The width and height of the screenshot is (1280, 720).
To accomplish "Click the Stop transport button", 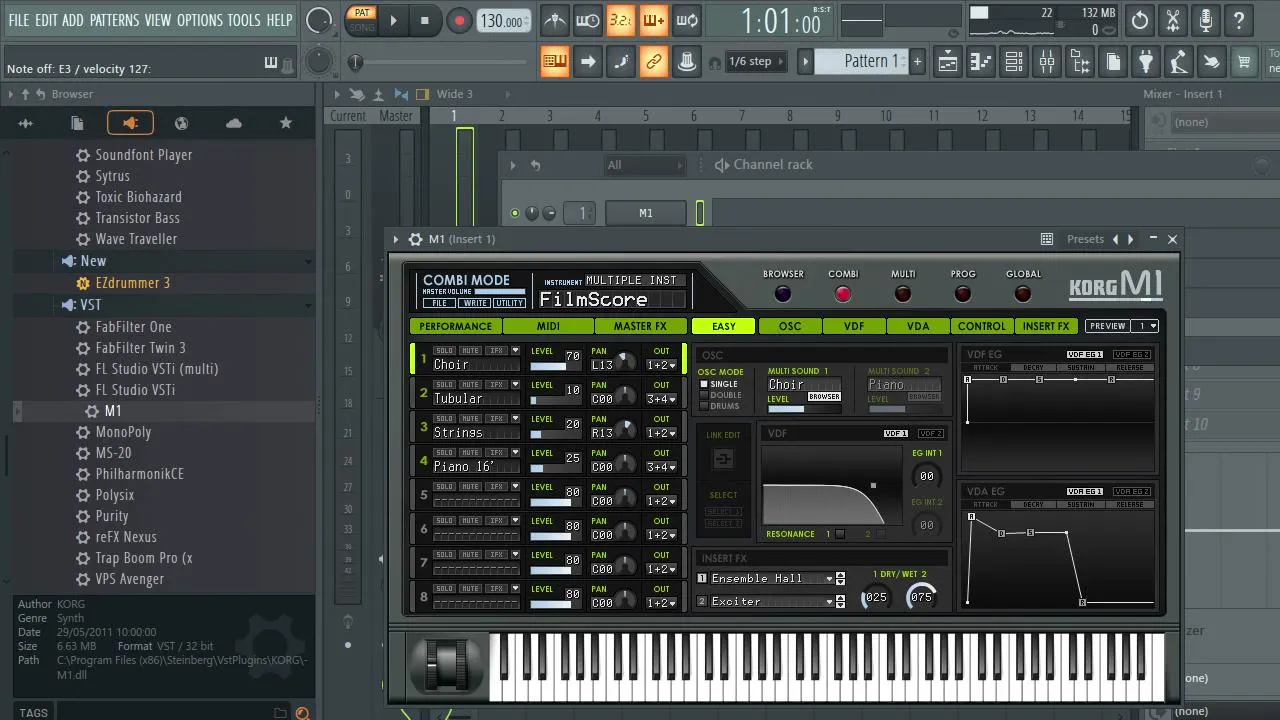I will coord(424,20).
